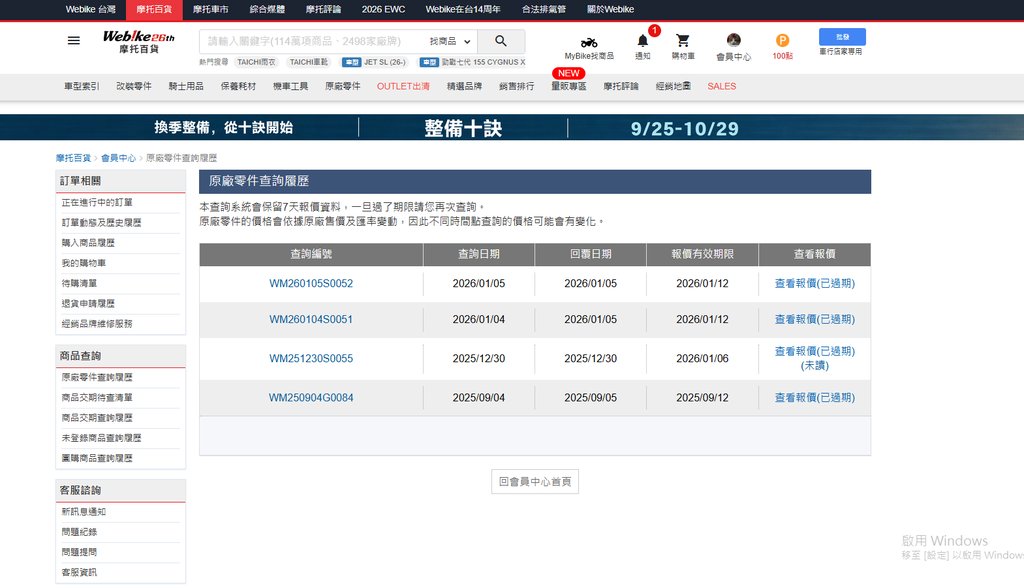Click 摩托百貨 breadcrumb link
Image resolution: width=1024 pixels, height=588 pixels.
[73, 158]
